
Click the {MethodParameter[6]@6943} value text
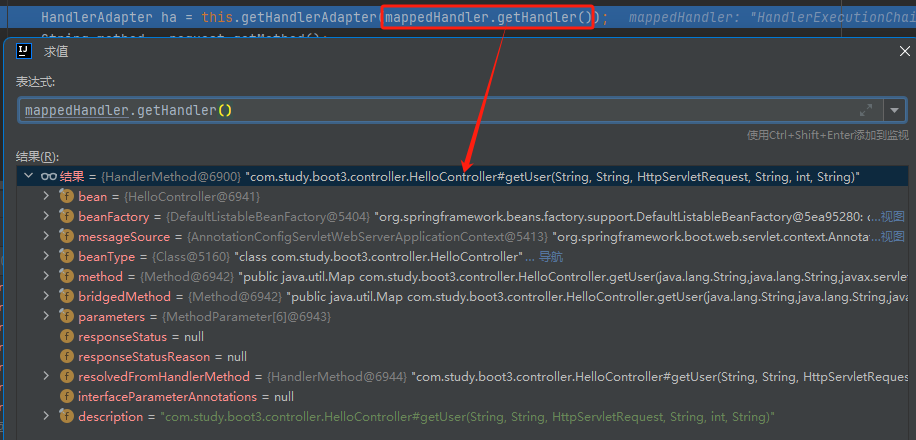tap(246, 317)
